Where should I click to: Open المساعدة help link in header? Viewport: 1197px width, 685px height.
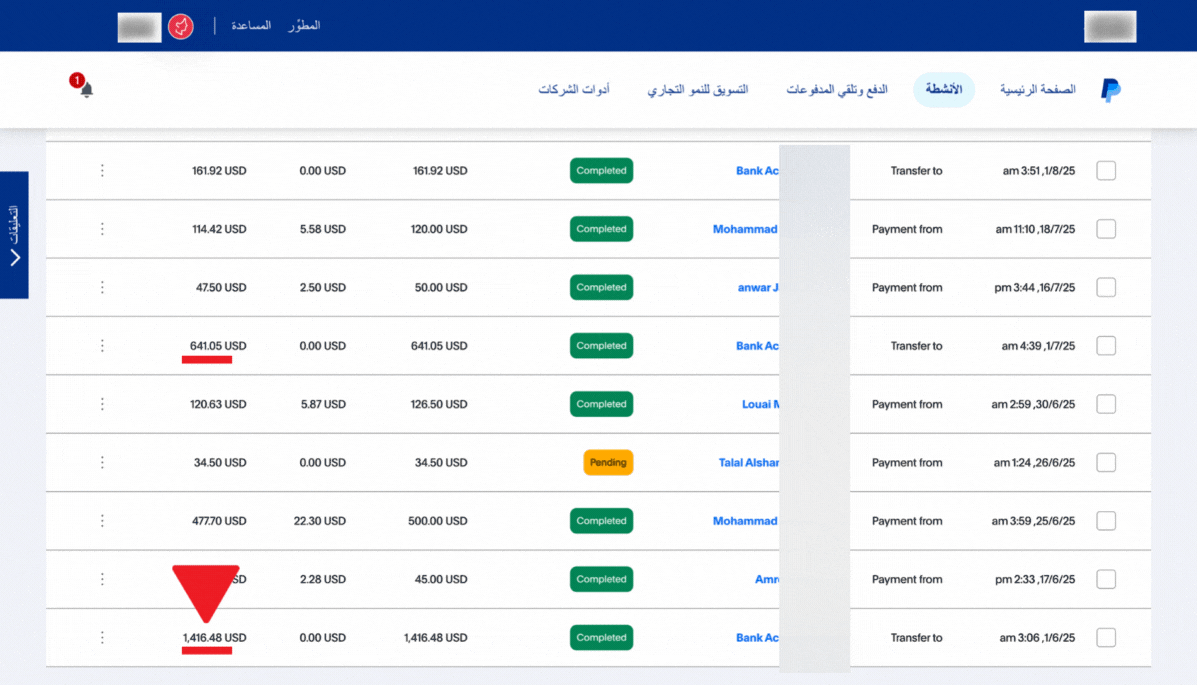point(251,26)
